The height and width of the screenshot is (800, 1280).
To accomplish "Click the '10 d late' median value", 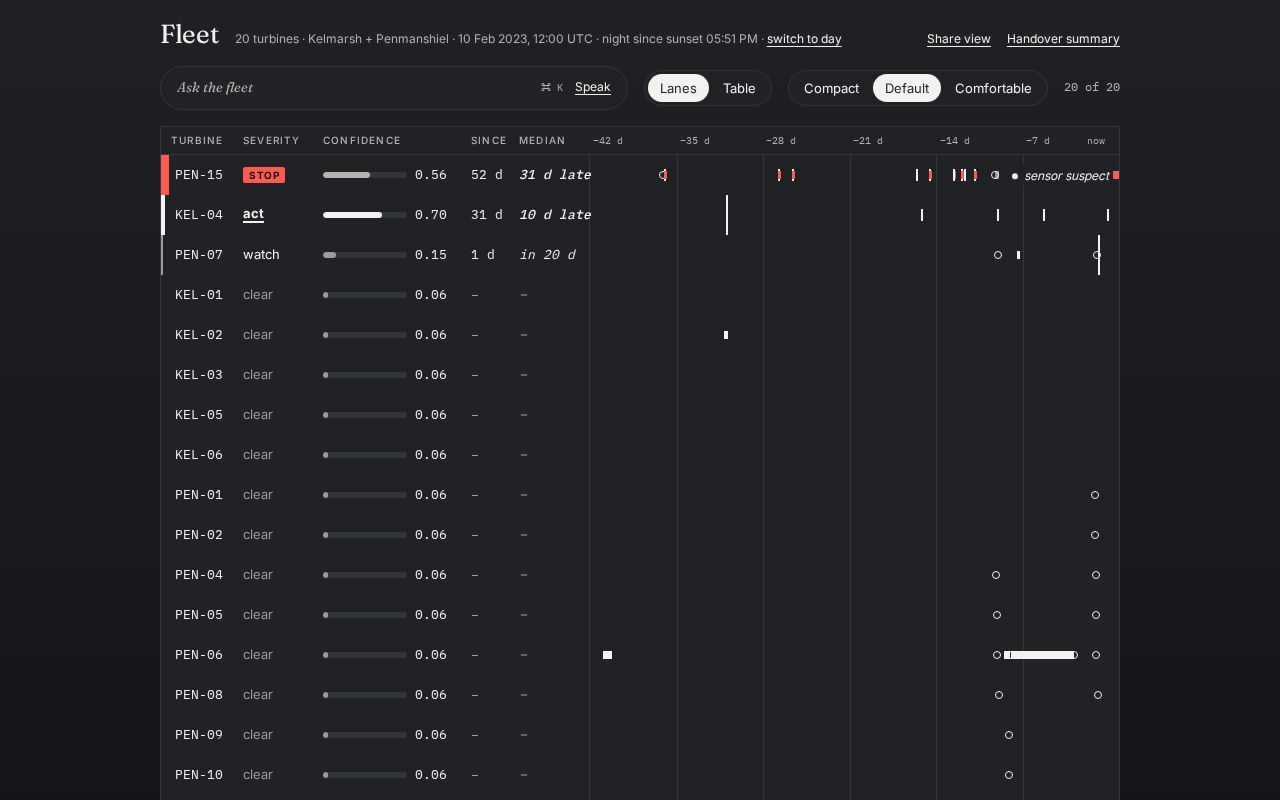I will pos(555,215).
